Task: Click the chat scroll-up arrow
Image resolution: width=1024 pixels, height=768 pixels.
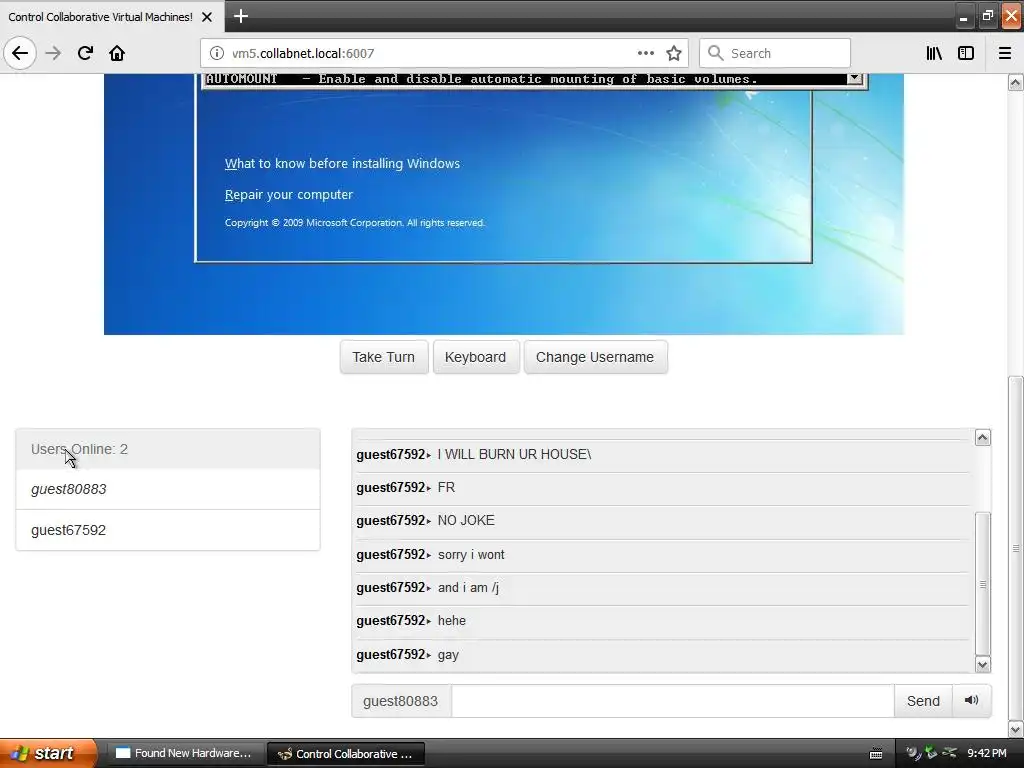Action: click(x=982, y=438)
